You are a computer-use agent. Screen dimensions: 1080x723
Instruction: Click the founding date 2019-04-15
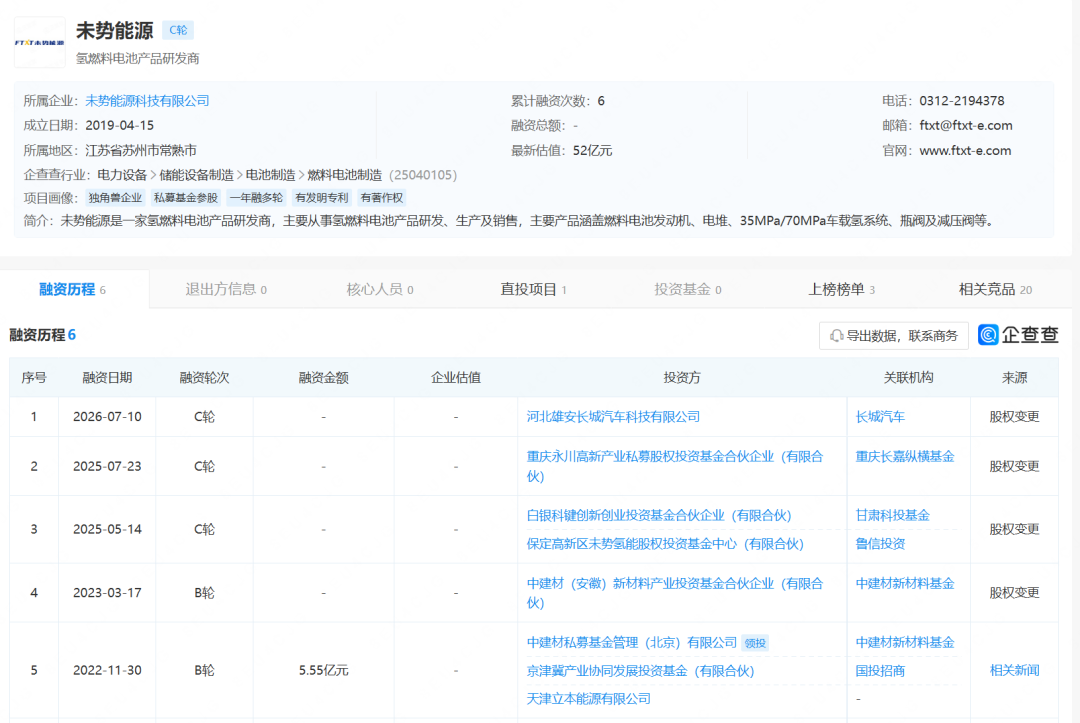click(120, 125)
